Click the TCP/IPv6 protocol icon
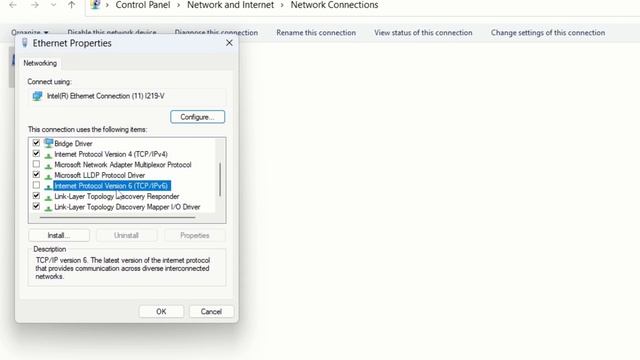Viewport: 640px width, 360px height. coord(48,187)
